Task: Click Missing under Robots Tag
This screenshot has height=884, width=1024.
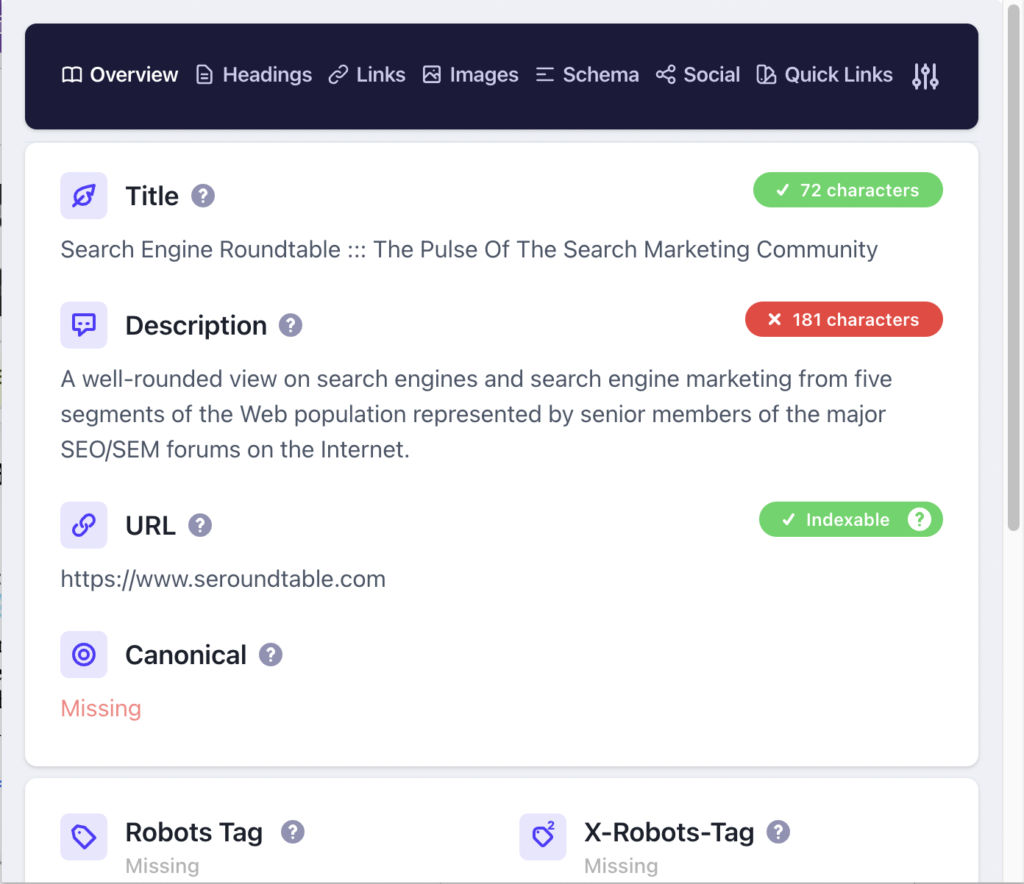Action: click(162, 866)
